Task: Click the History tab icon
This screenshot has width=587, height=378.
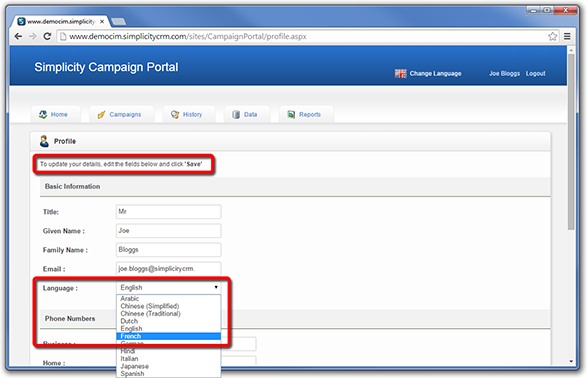Action: point(175,114)
